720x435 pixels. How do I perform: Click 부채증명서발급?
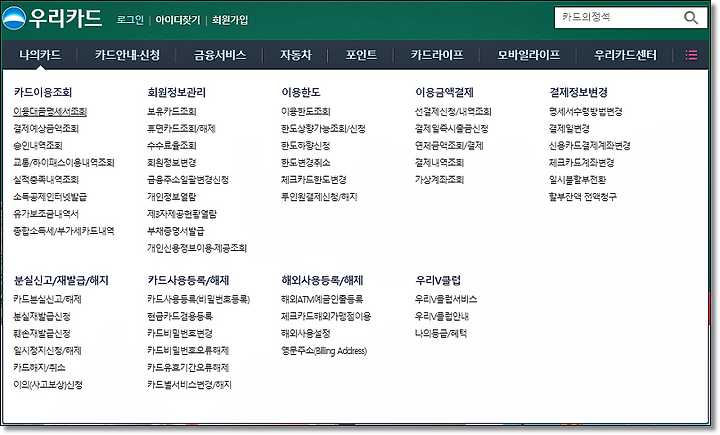[176, 231]
